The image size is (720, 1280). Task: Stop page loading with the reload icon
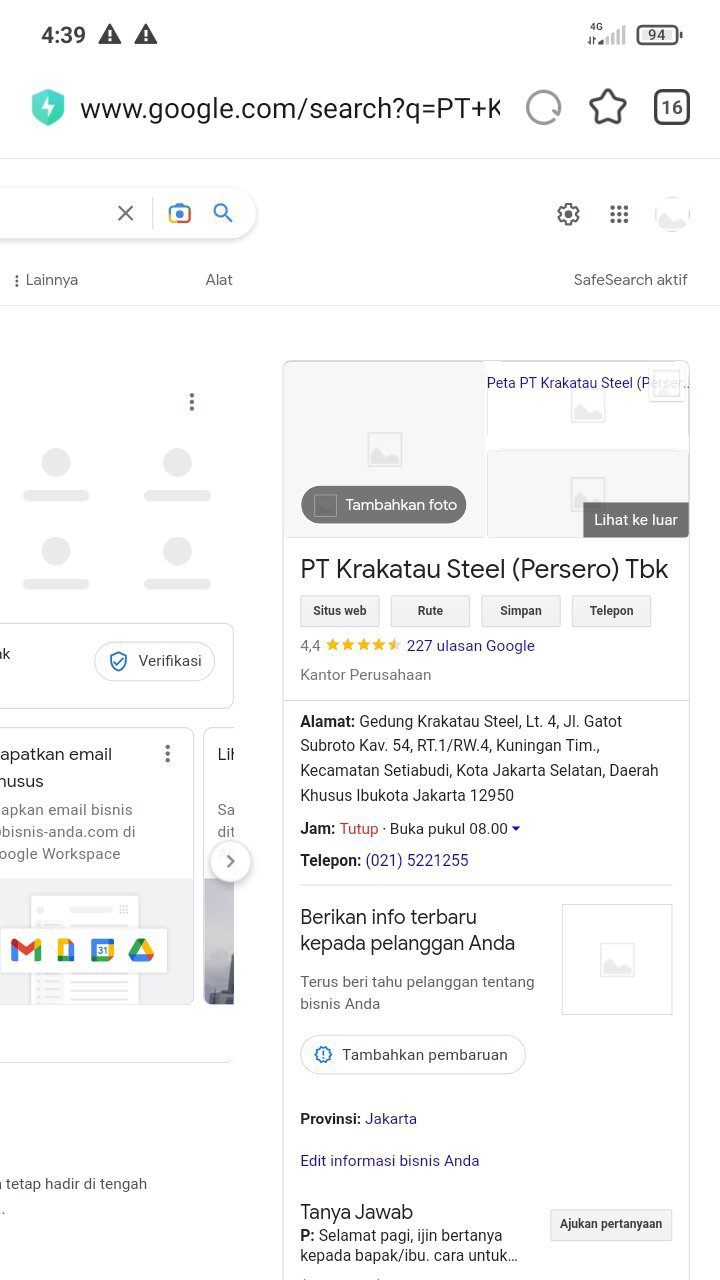point(544,107)
